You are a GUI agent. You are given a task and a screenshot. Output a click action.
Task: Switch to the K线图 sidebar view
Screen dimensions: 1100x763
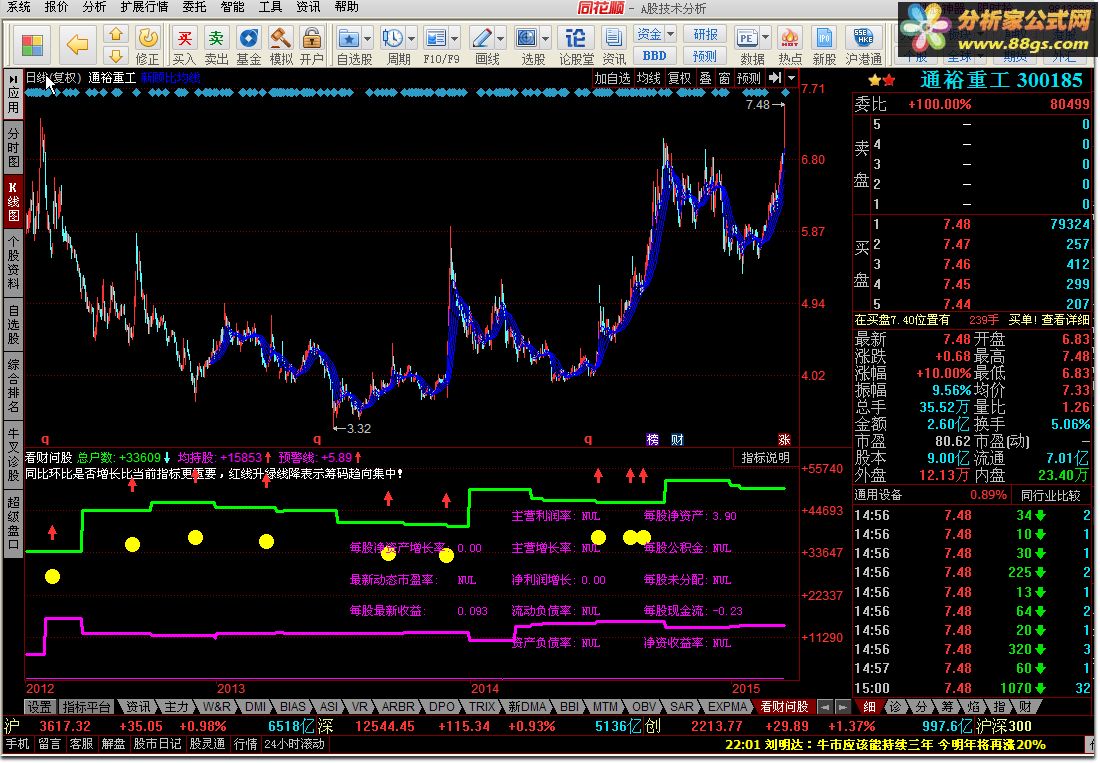[13, 202]
